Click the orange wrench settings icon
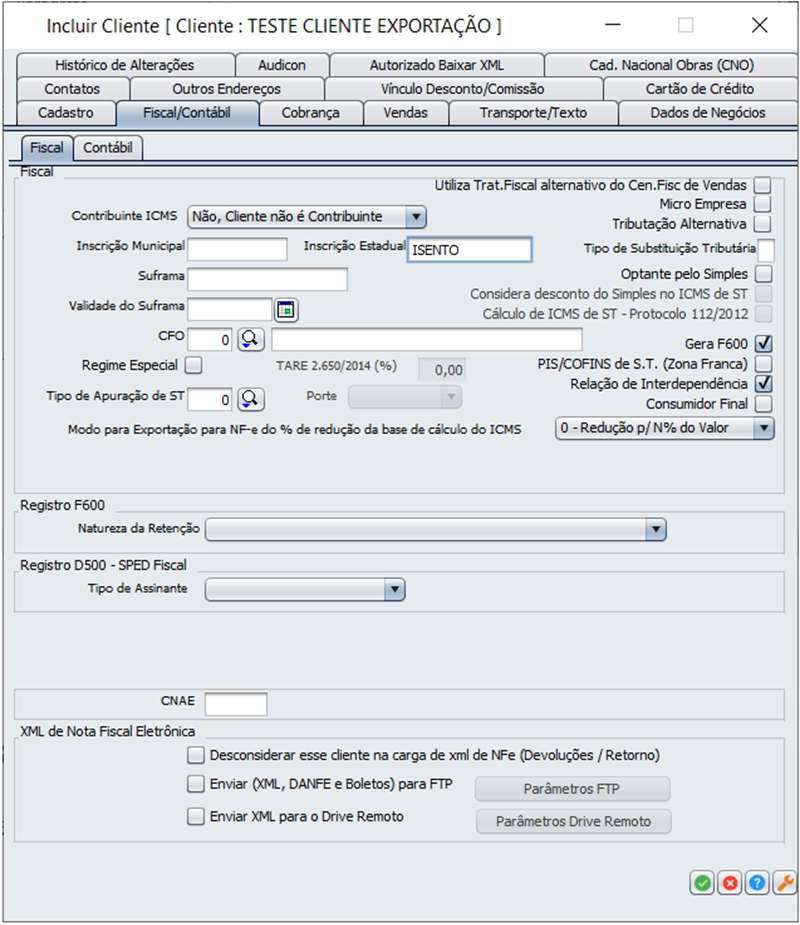 click(x=786, y=883)
